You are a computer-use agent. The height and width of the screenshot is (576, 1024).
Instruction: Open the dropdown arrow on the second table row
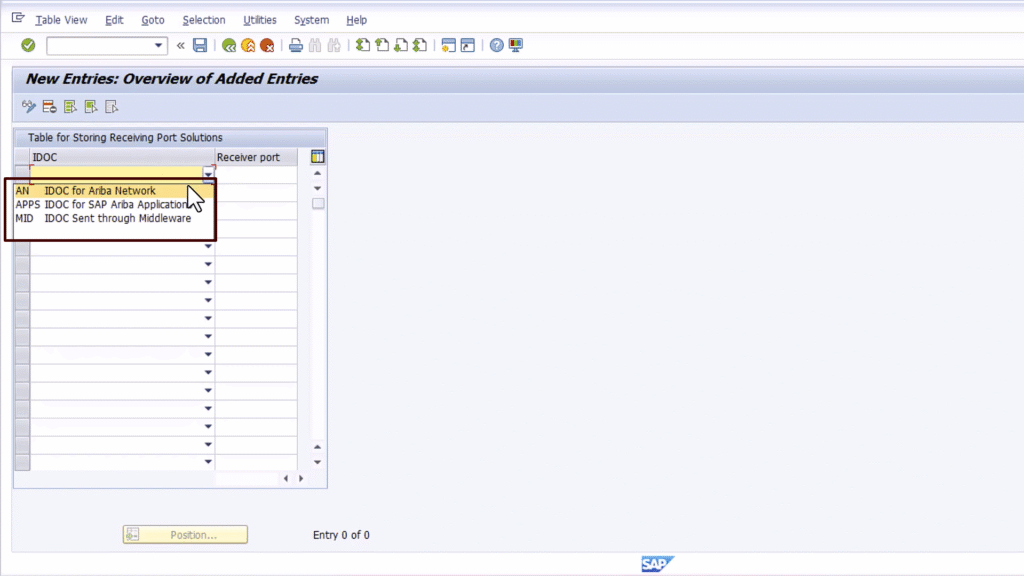tap(207, 245)
